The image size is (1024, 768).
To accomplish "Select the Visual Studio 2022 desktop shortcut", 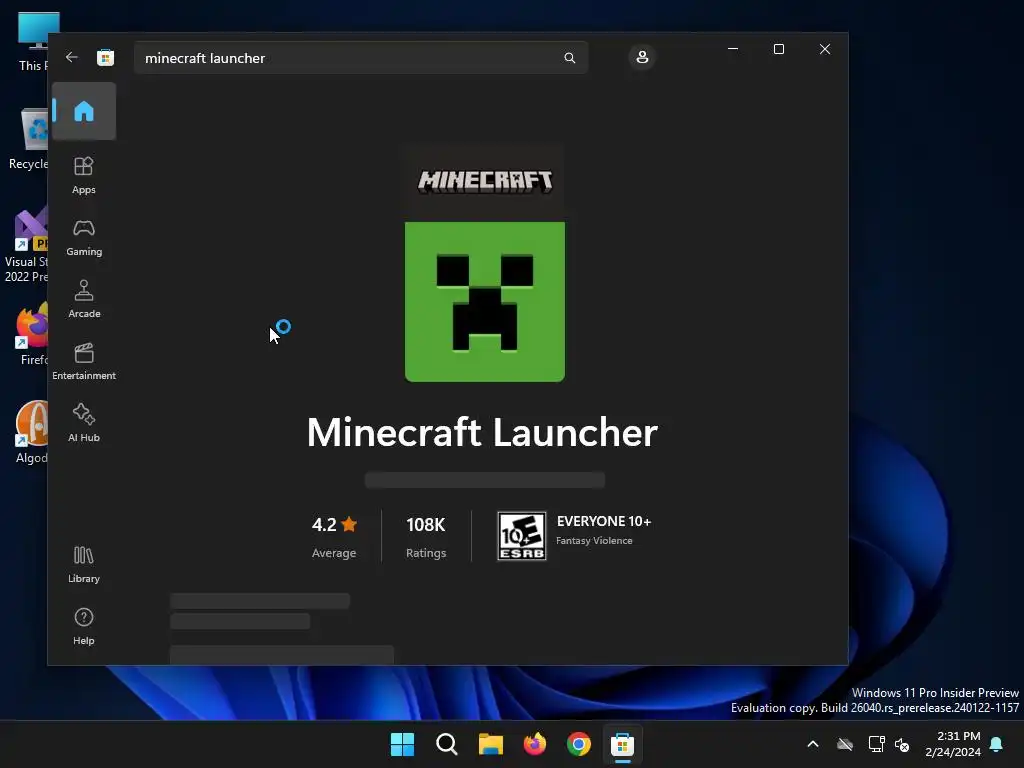I will click(26, 246).
